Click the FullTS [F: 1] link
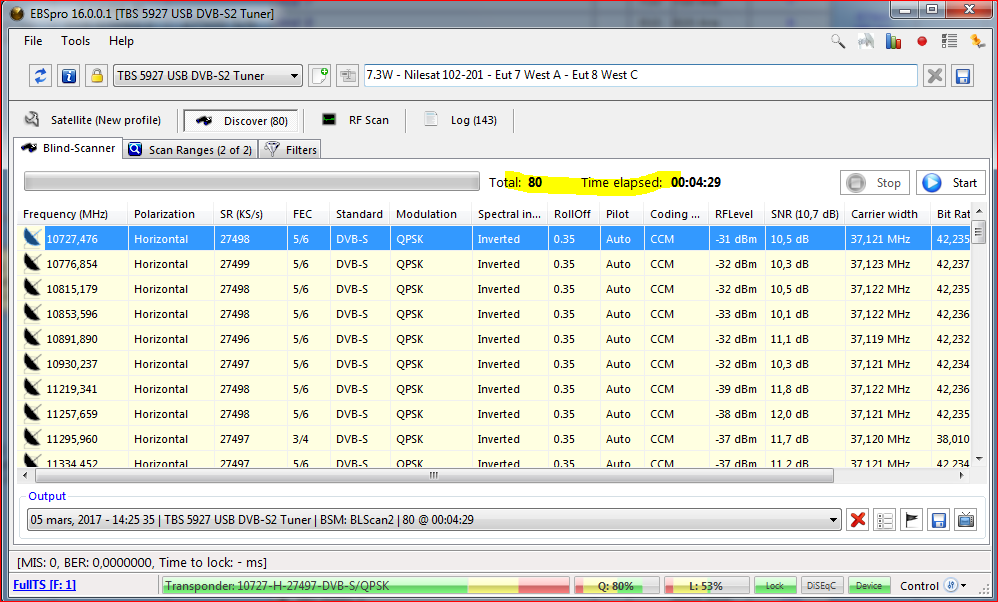This screenshot has width=998, height=602. click(44, 585)
